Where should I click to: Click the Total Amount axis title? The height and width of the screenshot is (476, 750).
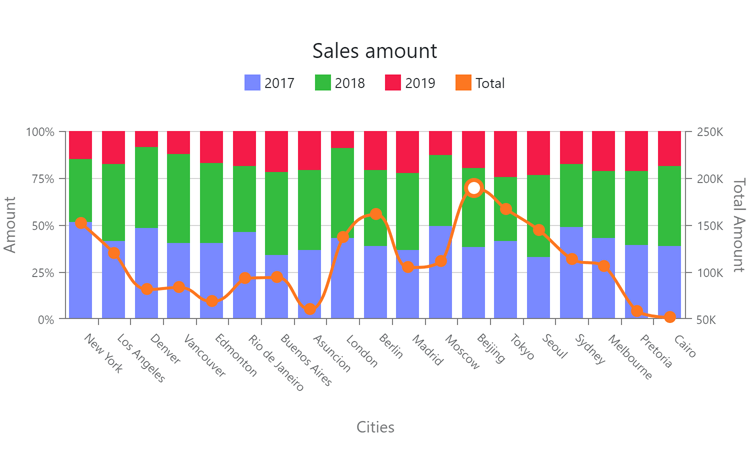739,225
